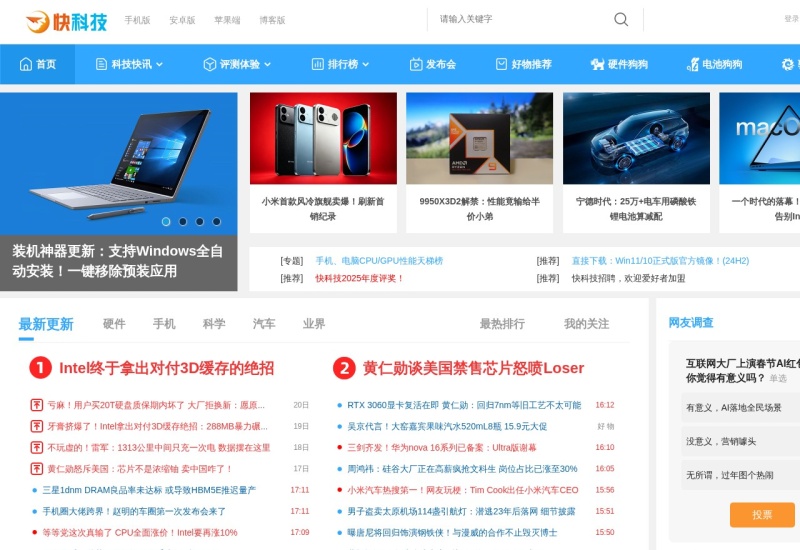The height and width of the screenshot is (550, 800).
Task: Click red number 1 badge
Action: pos(41,368)
